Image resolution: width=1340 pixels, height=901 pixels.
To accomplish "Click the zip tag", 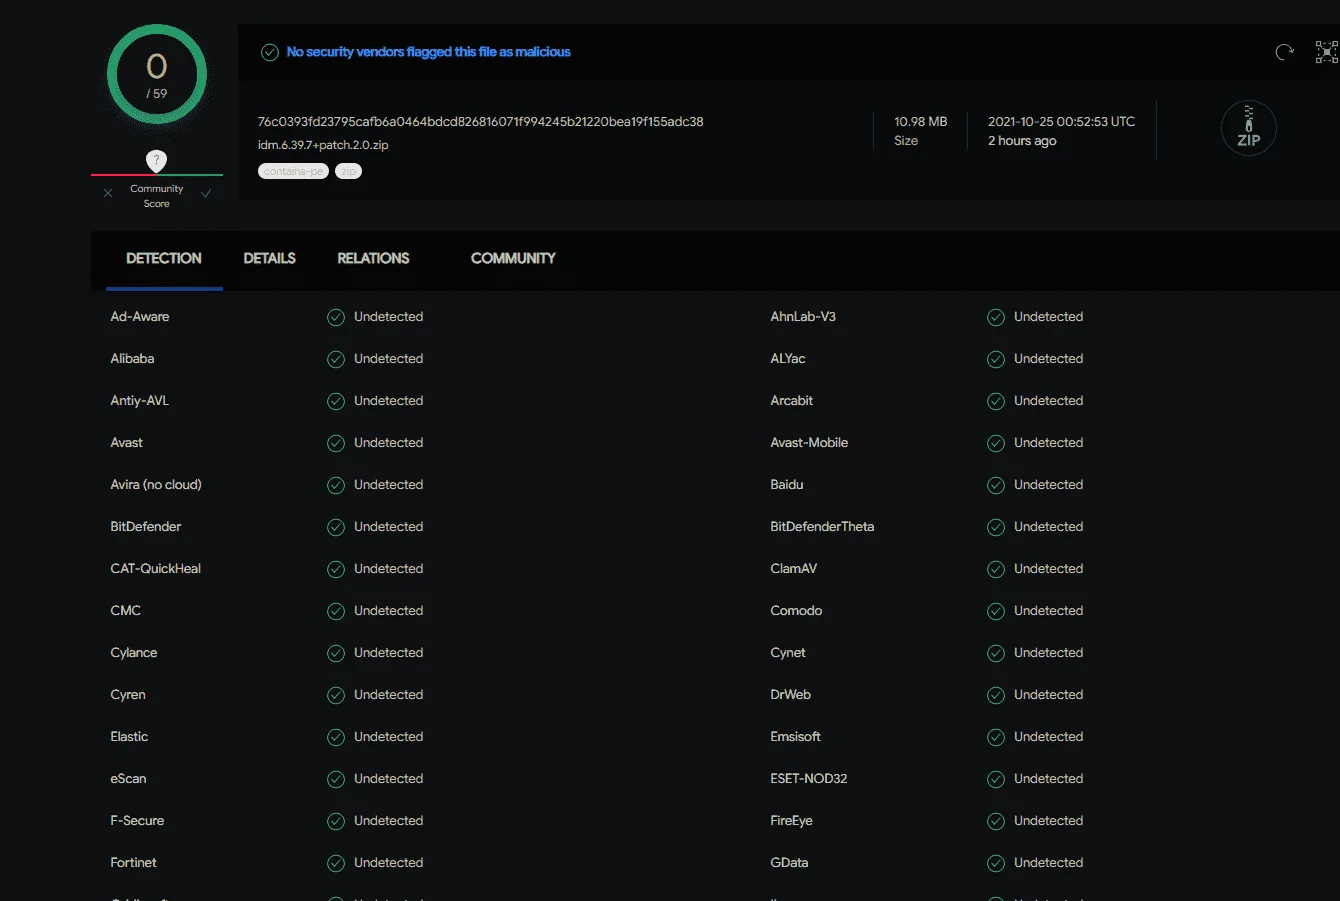I will tap(348, 171).
